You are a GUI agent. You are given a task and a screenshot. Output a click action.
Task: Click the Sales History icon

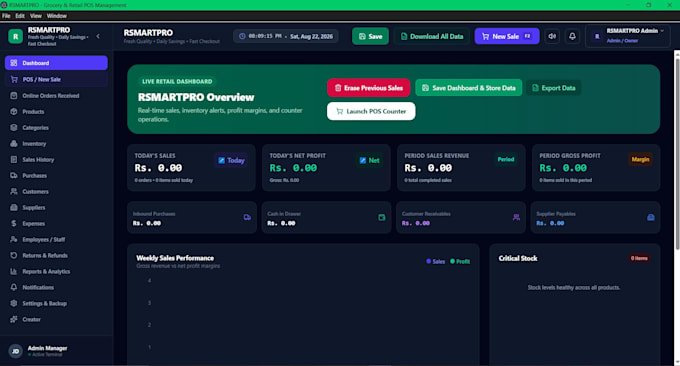14,160
